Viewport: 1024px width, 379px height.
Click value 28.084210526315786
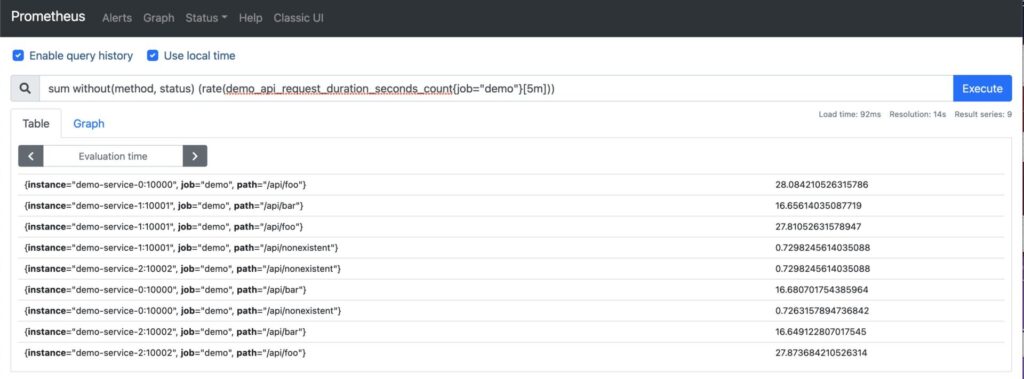pyautogui.click(x=822, y=185)
